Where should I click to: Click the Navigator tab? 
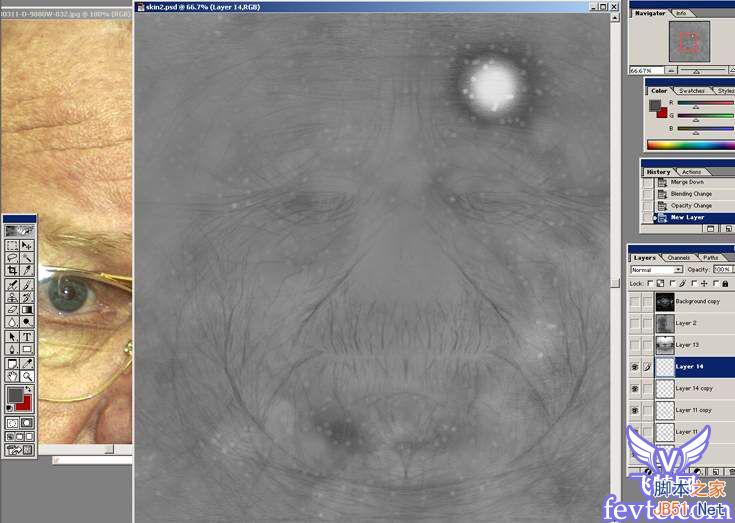point(650,13)
